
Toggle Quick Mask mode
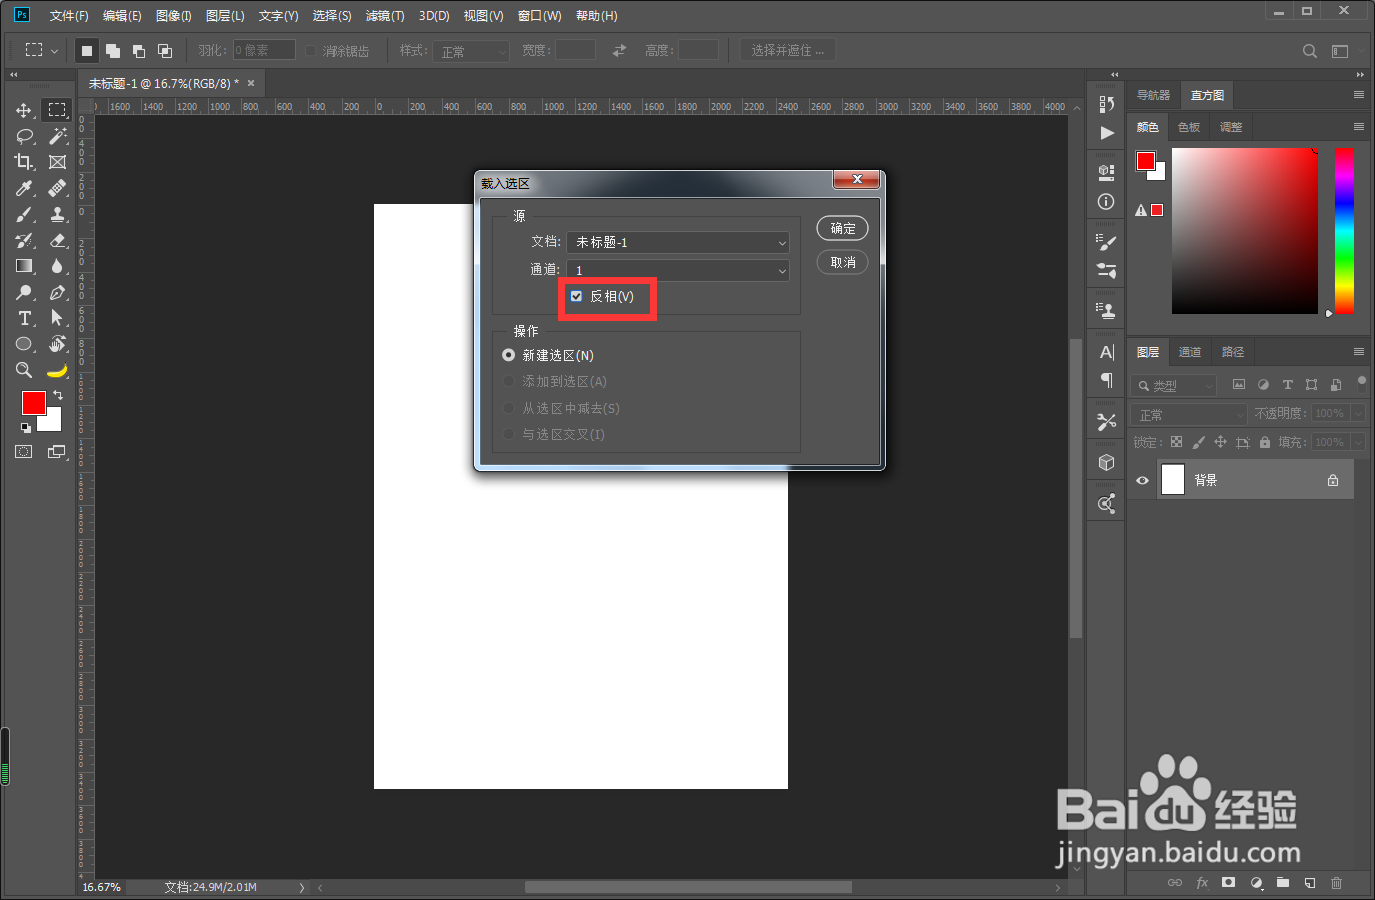click(x=23, y=452)
